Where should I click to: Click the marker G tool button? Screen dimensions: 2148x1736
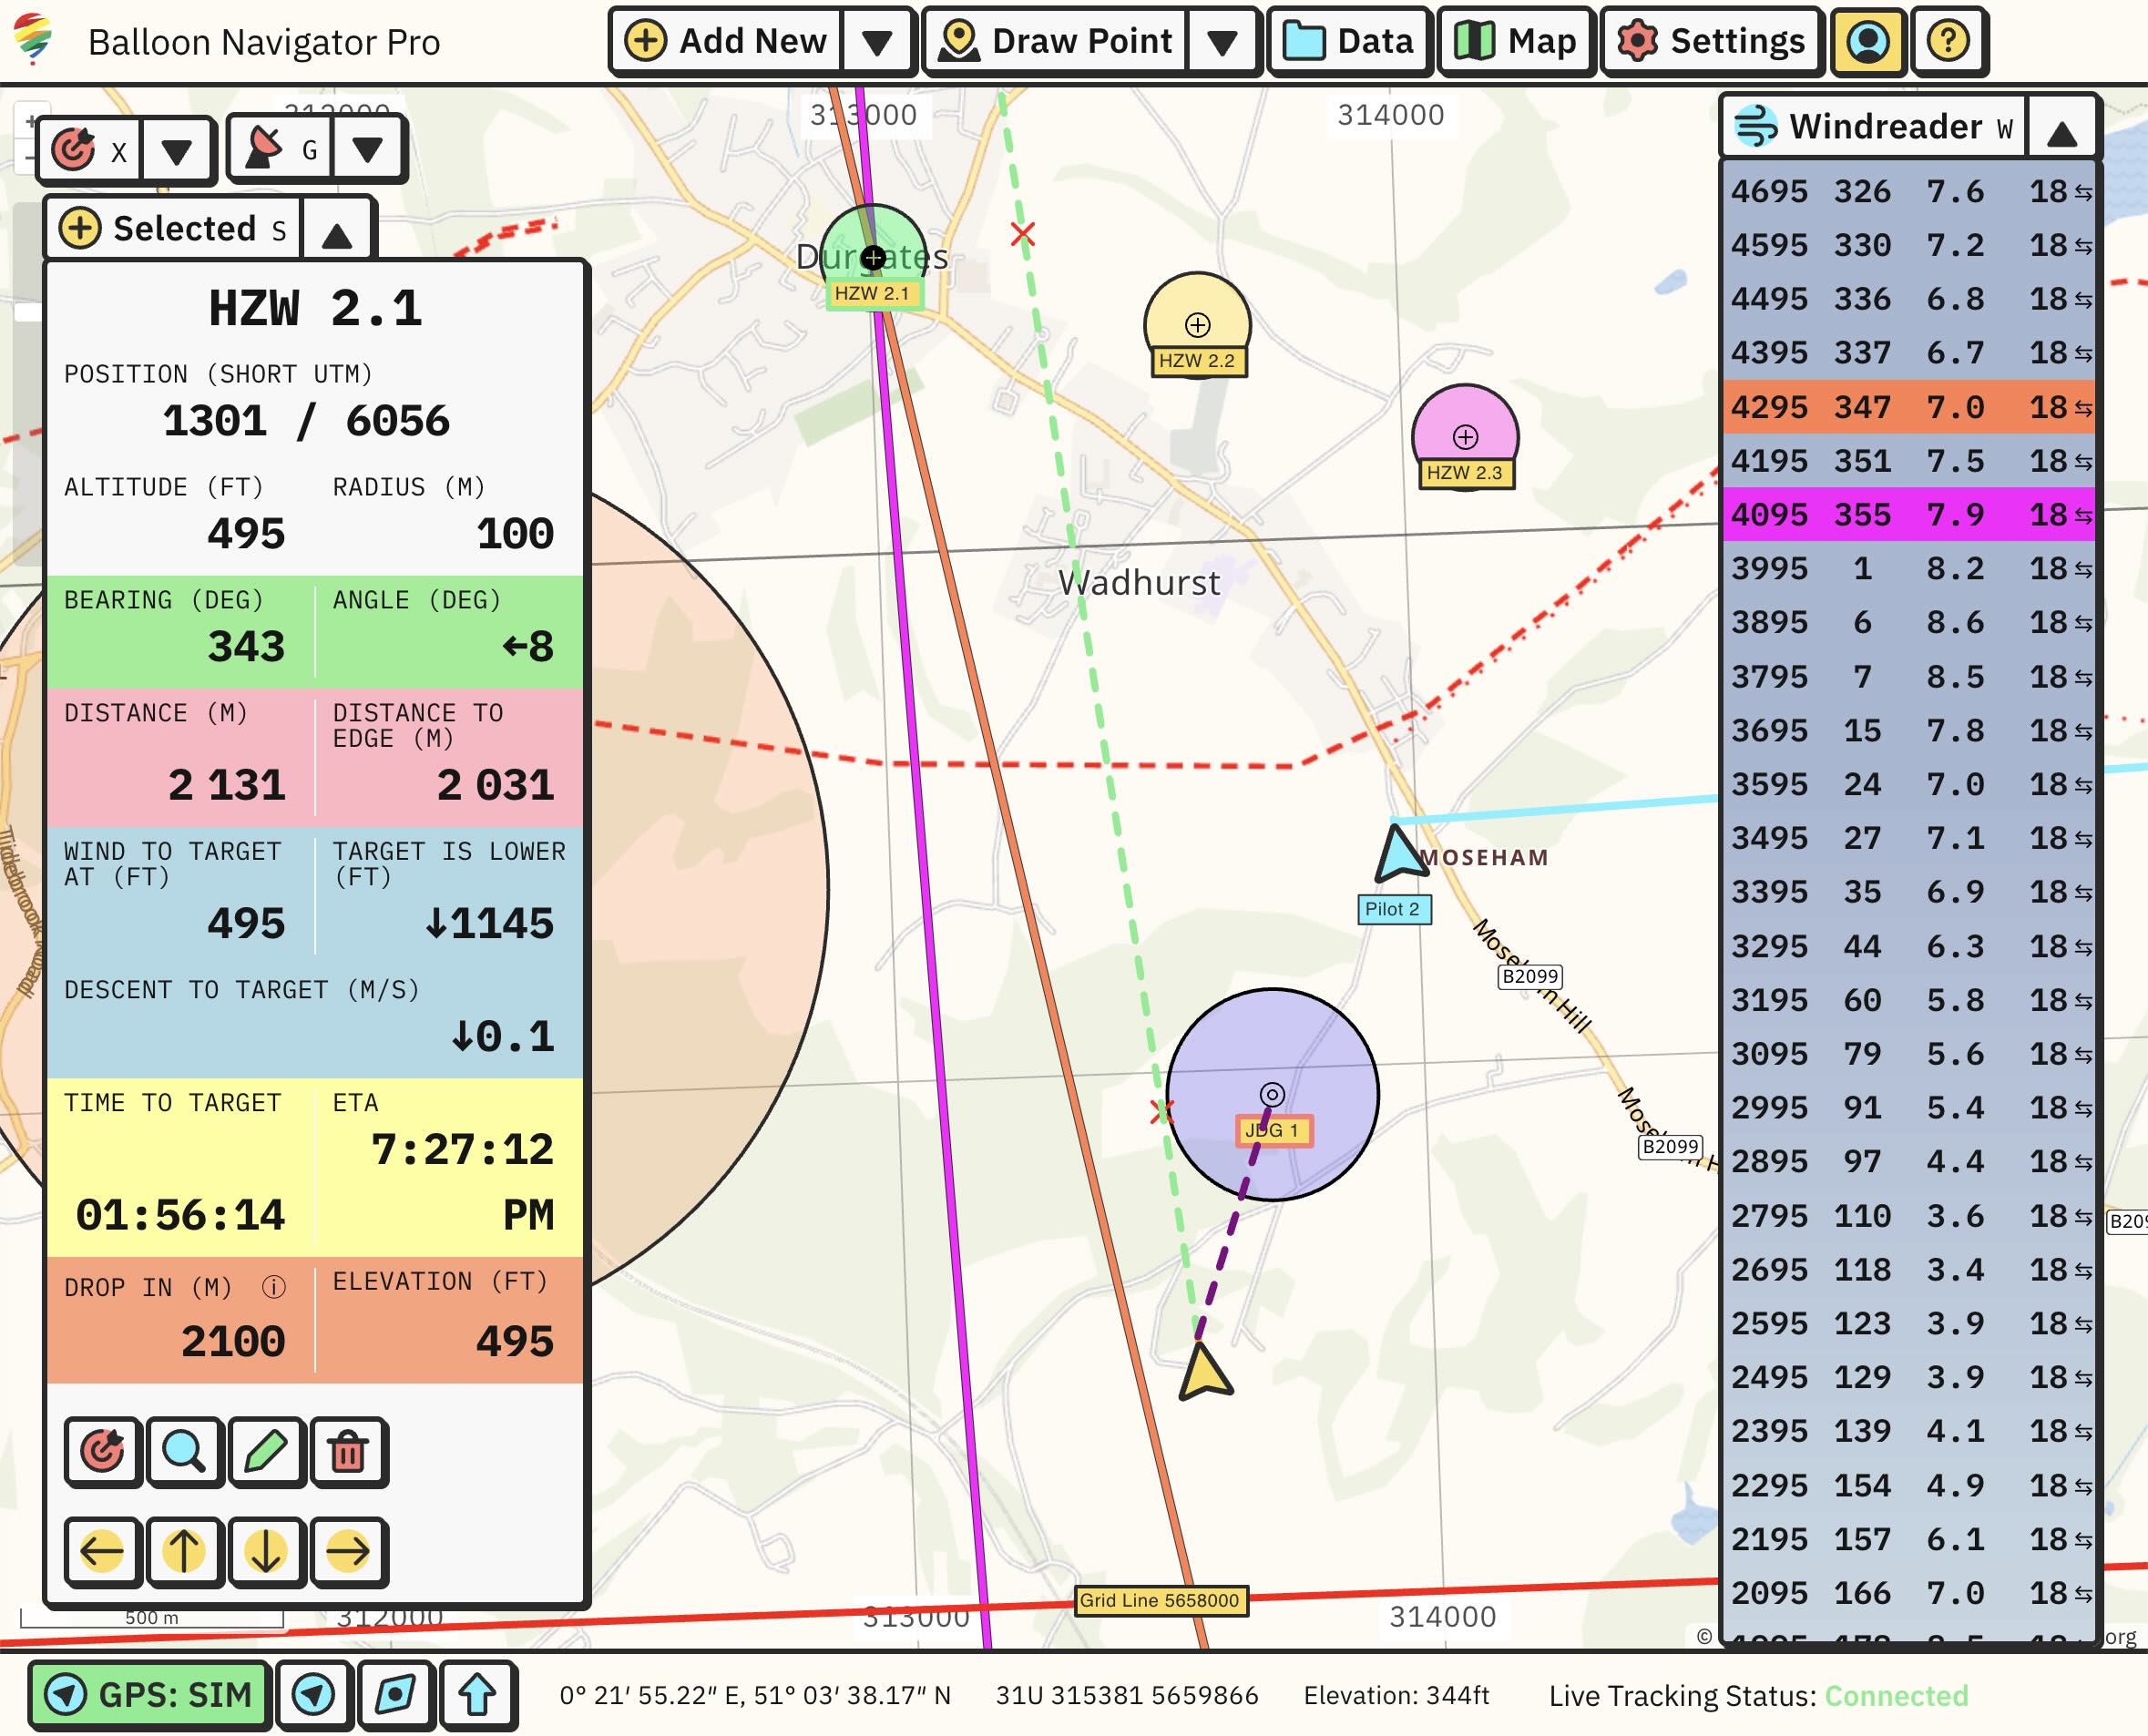[281, 149]
